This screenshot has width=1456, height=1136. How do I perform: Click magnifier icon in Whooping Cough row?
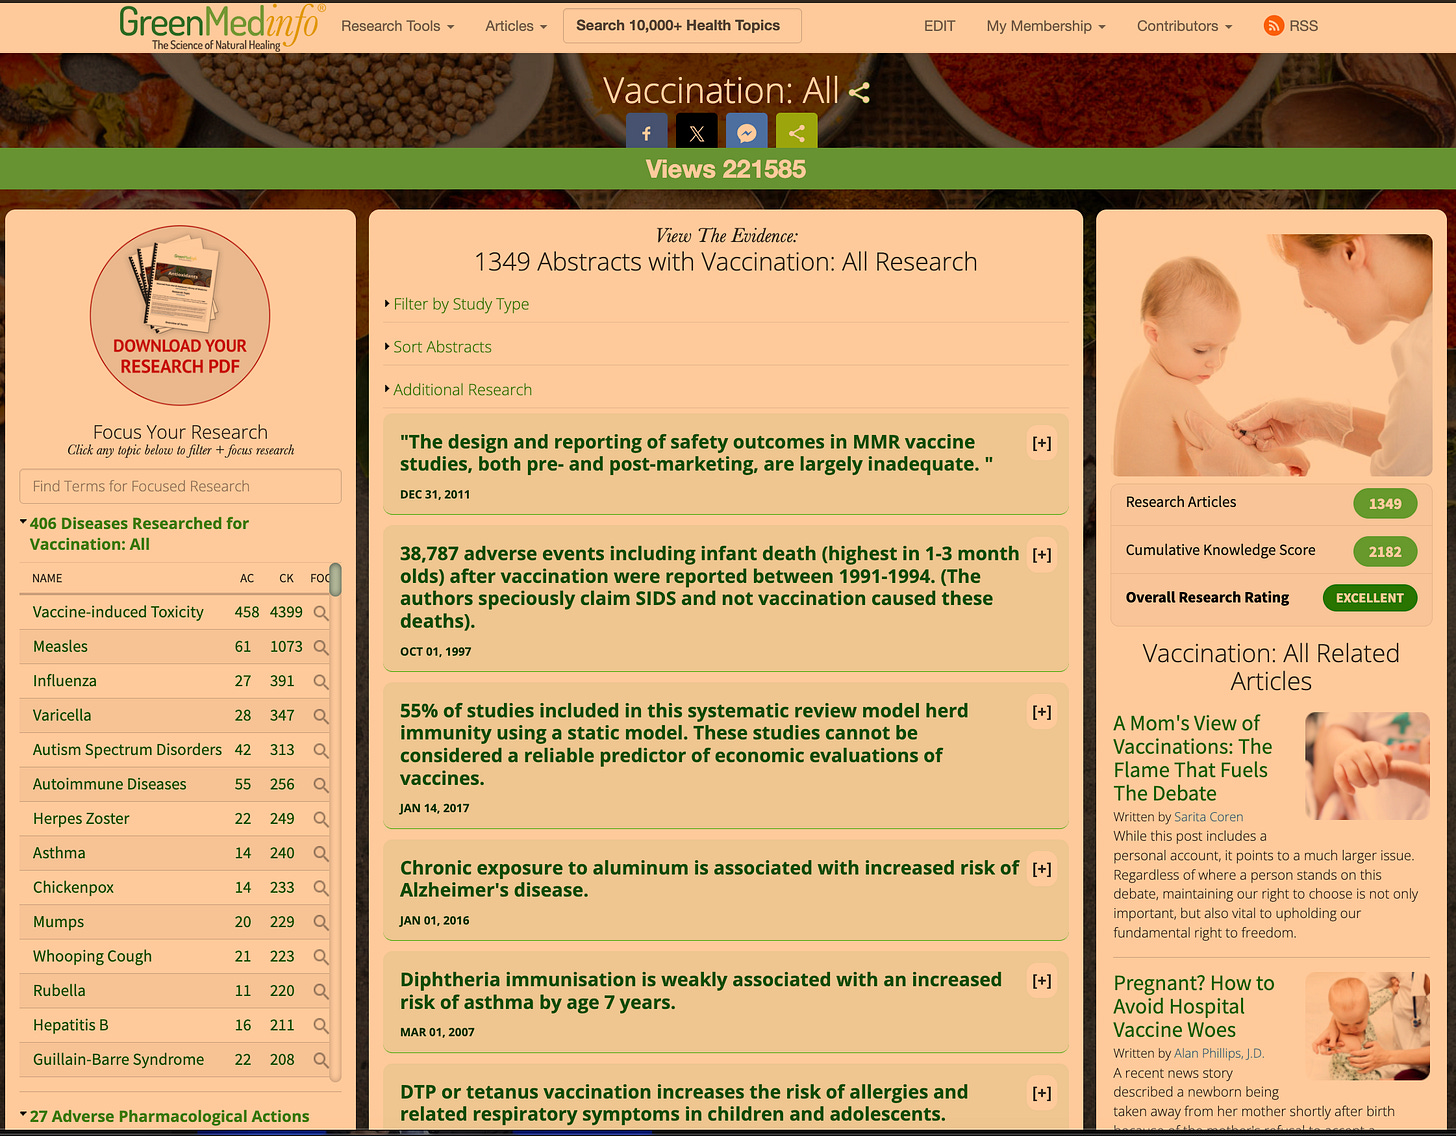coord(321,957)
